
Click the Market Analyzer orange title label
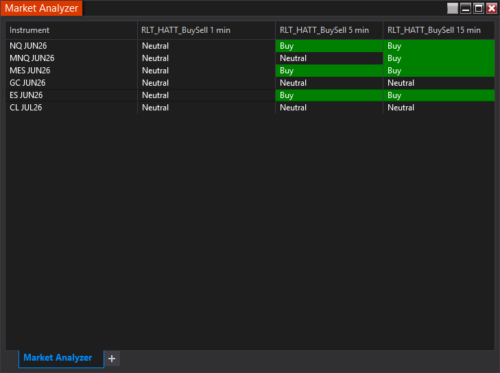[41, 8]
